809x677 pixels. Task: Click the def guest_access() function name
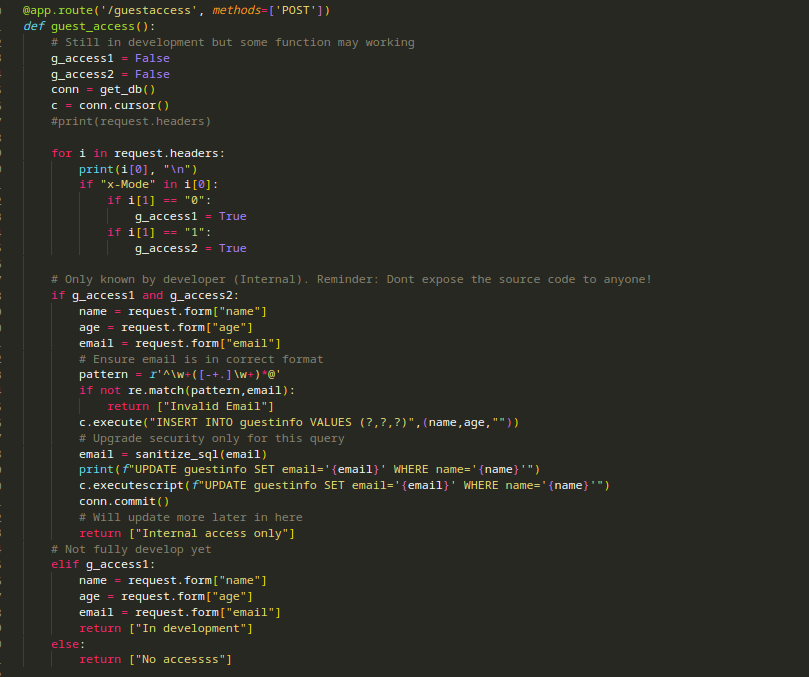93,26
